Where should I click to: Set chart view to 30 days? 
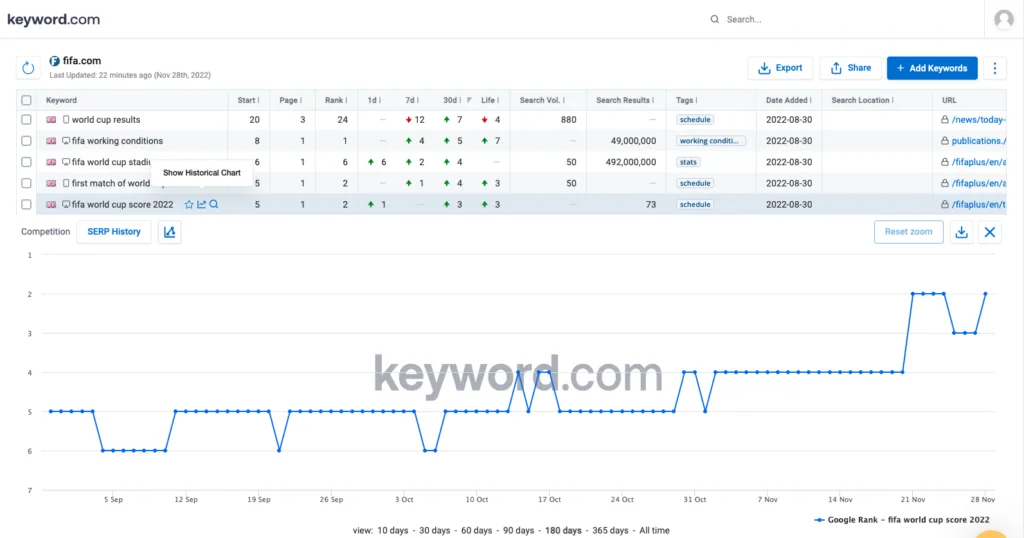point(434,530)
